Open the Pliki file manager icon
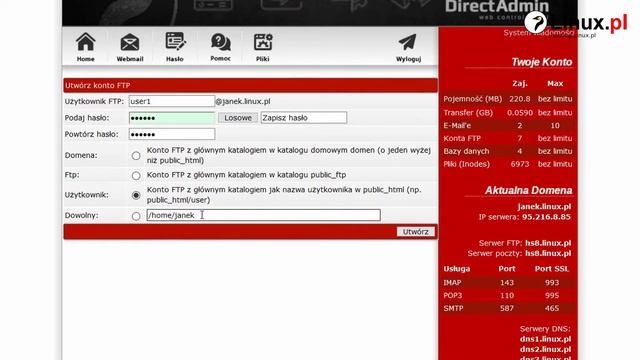640x360 pixels. (263, 42)
